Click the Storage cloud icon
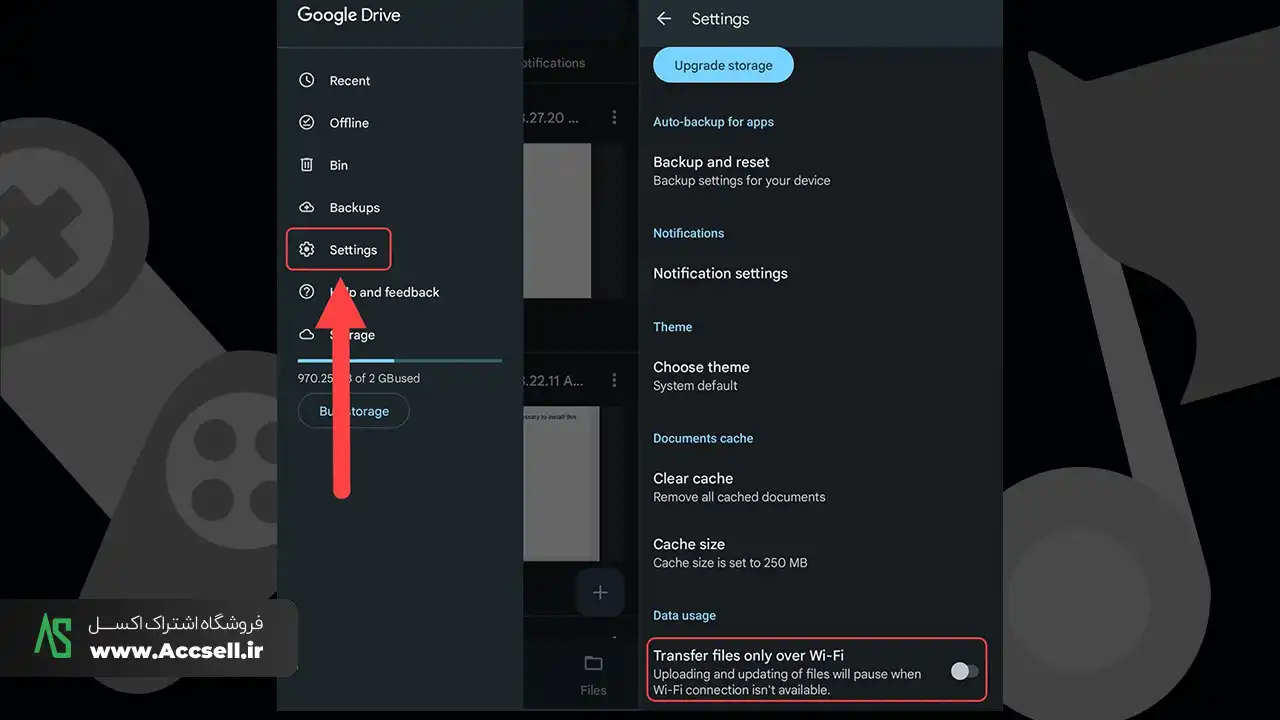This screenshot has width=1280, height=720. [x=307, y=334]
